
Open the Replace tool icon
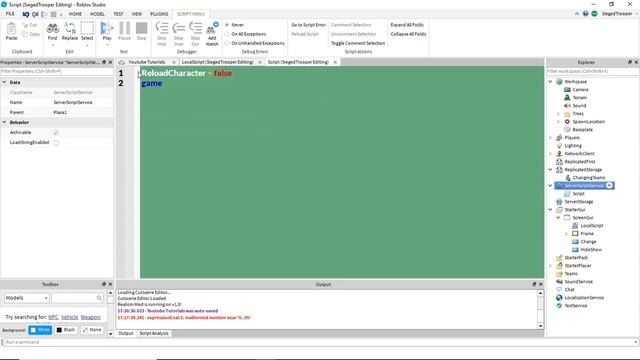click(70, 29)
